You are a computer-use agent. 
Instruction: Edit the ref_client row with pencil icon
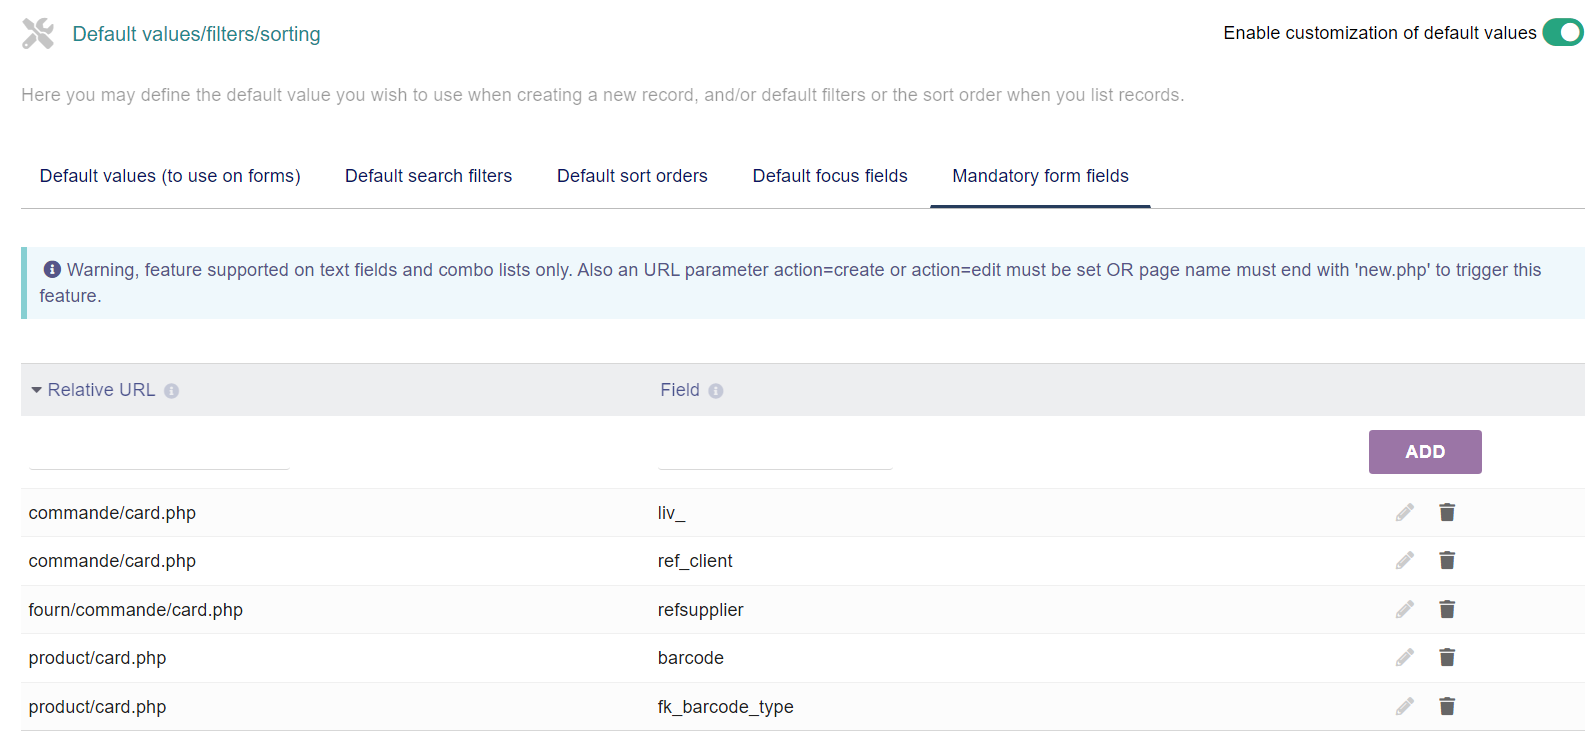1405,561
